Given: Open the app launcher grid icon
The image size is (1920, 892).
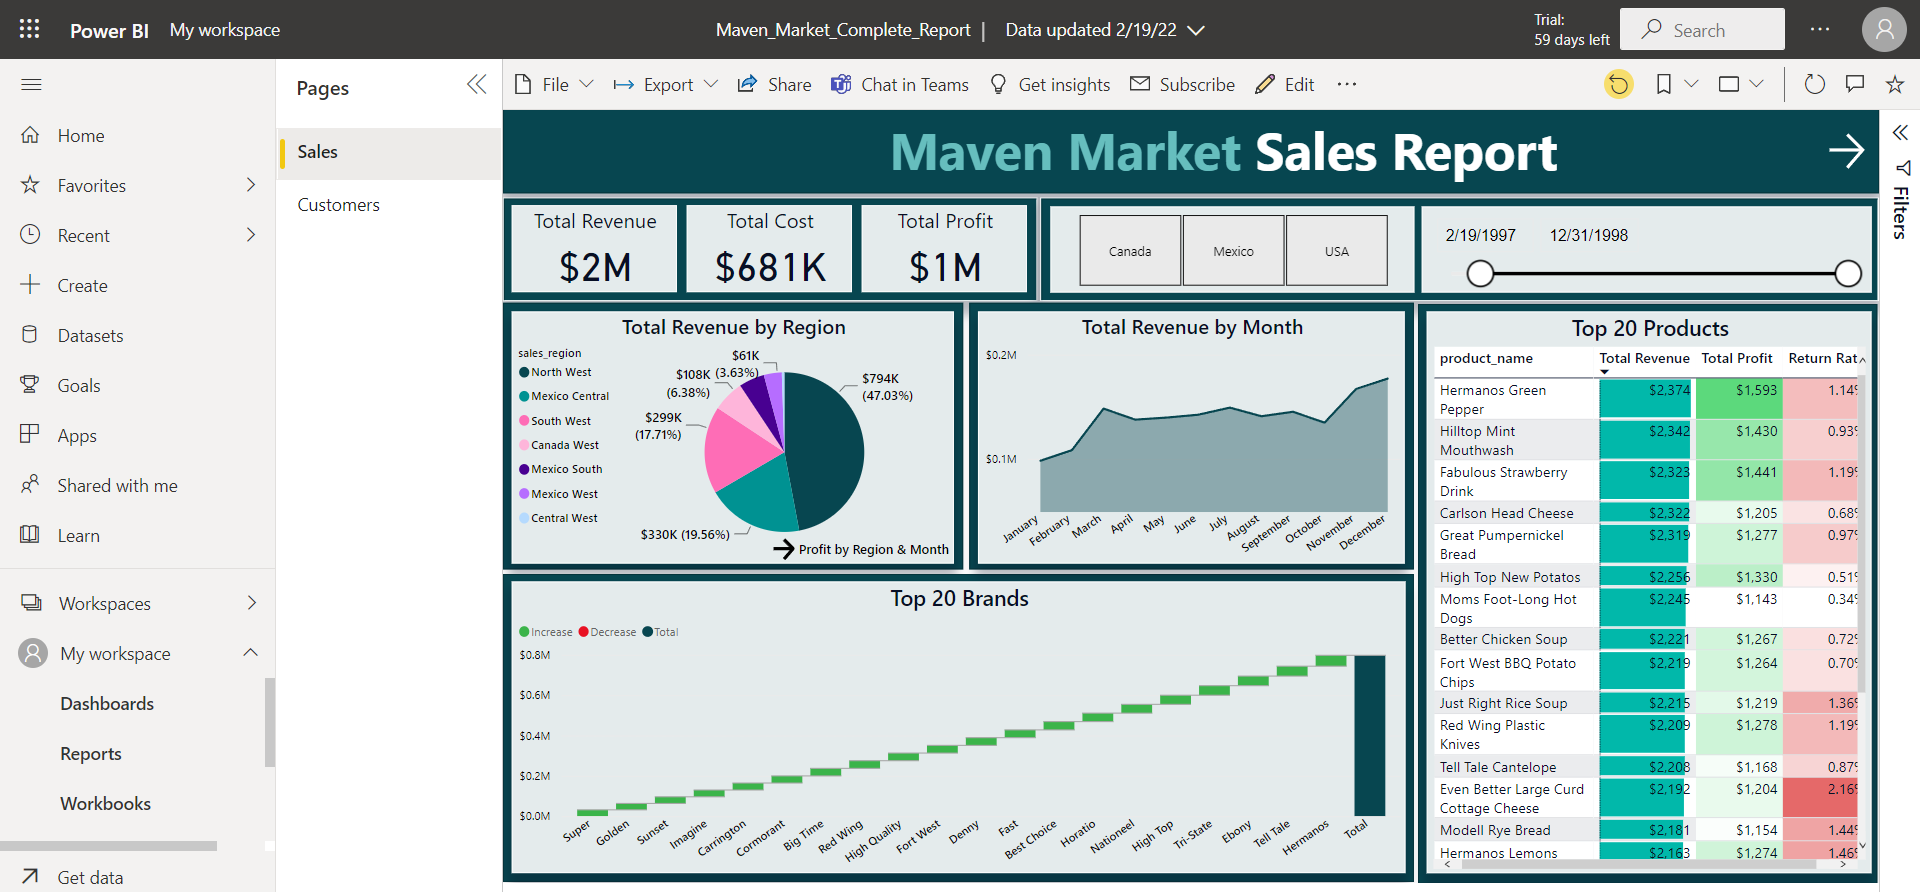Looking at the screenshot, I should pos(29,29).
